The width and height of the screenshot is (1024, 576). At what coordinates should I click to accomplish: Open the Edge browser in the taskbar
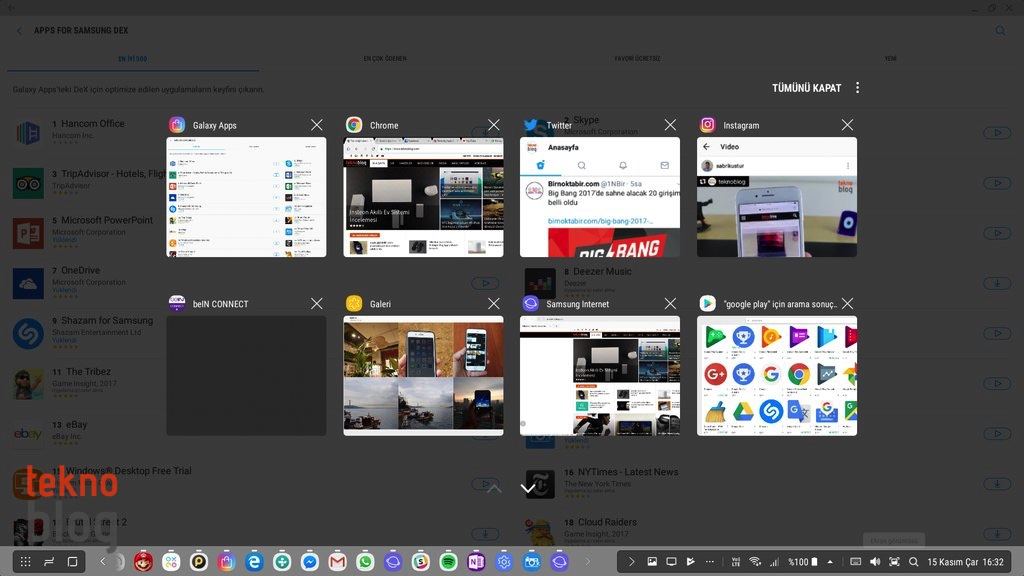[x=254, y=562]
